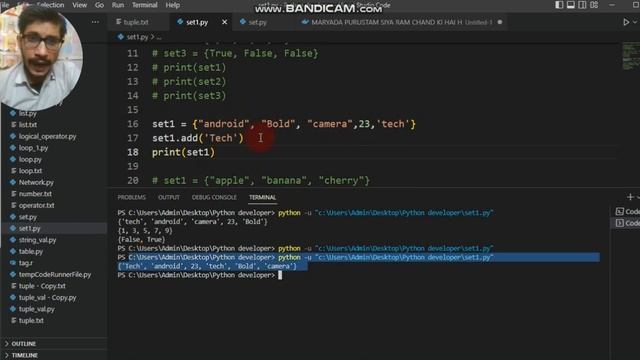
Task: Show the DEBUG CONSOLE panel tab
Action: [x=214, y=197]
